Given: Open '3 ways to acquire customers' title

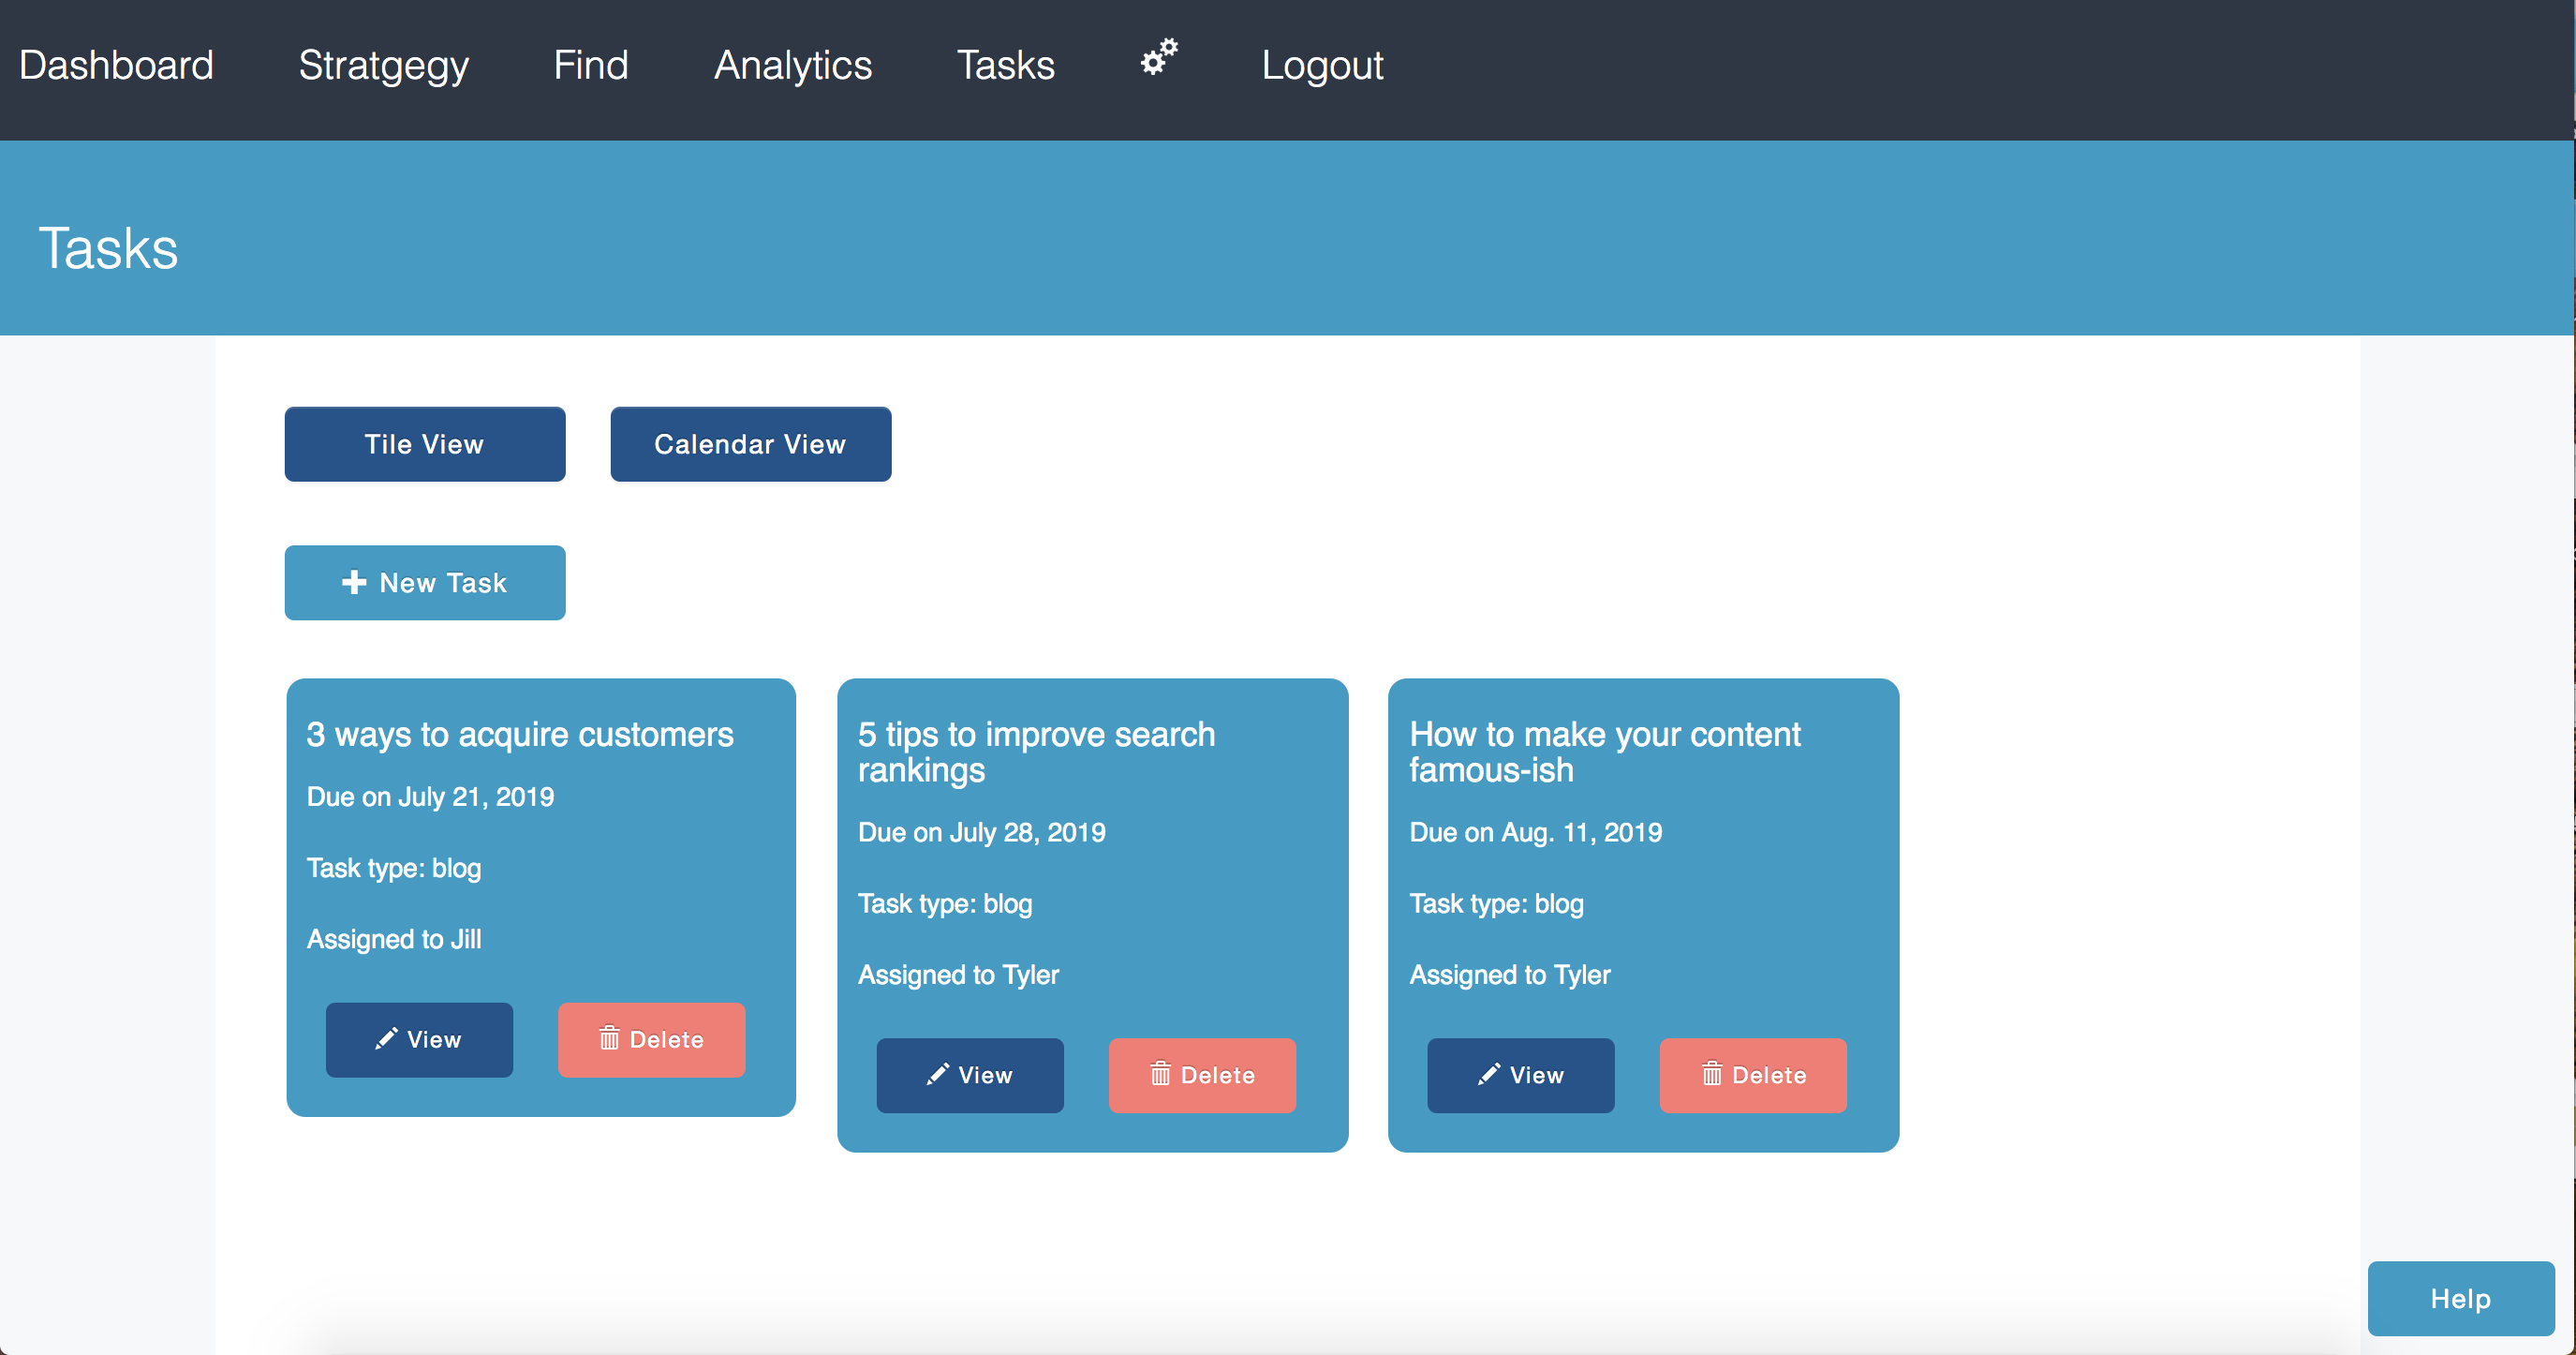Looking at the screenshot, I should [x=520, y=735].
